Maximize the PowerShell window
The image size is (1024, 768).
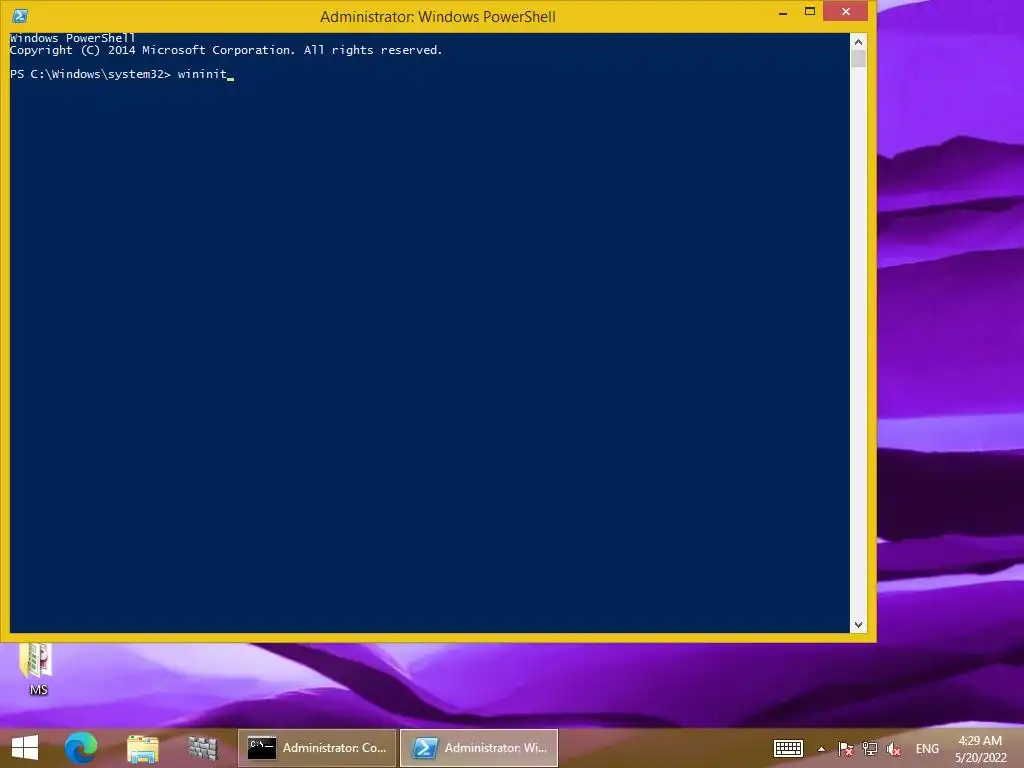809,12
